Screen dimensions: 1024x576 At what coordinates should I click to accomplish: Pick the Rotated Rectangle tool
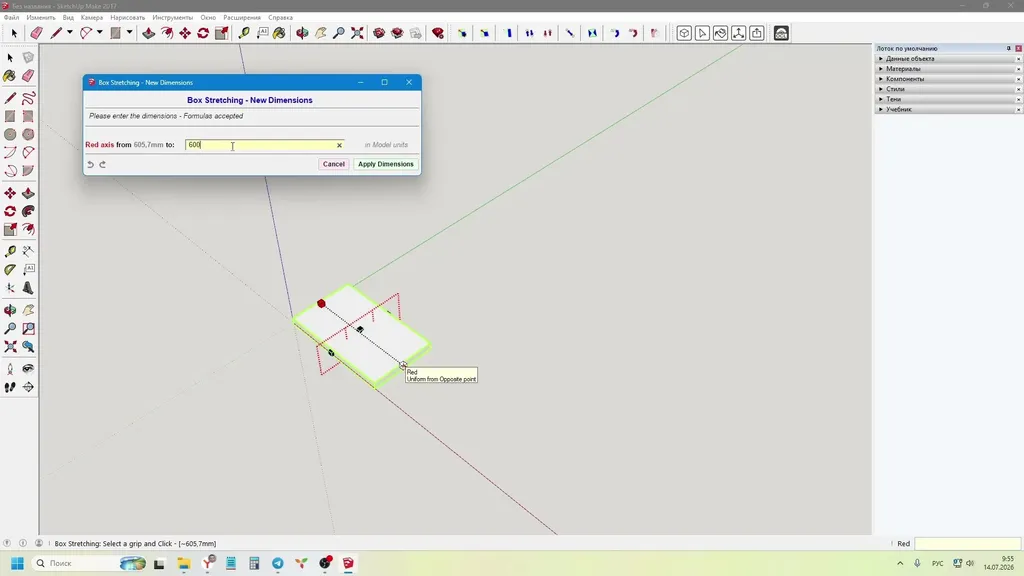[28, 116]
